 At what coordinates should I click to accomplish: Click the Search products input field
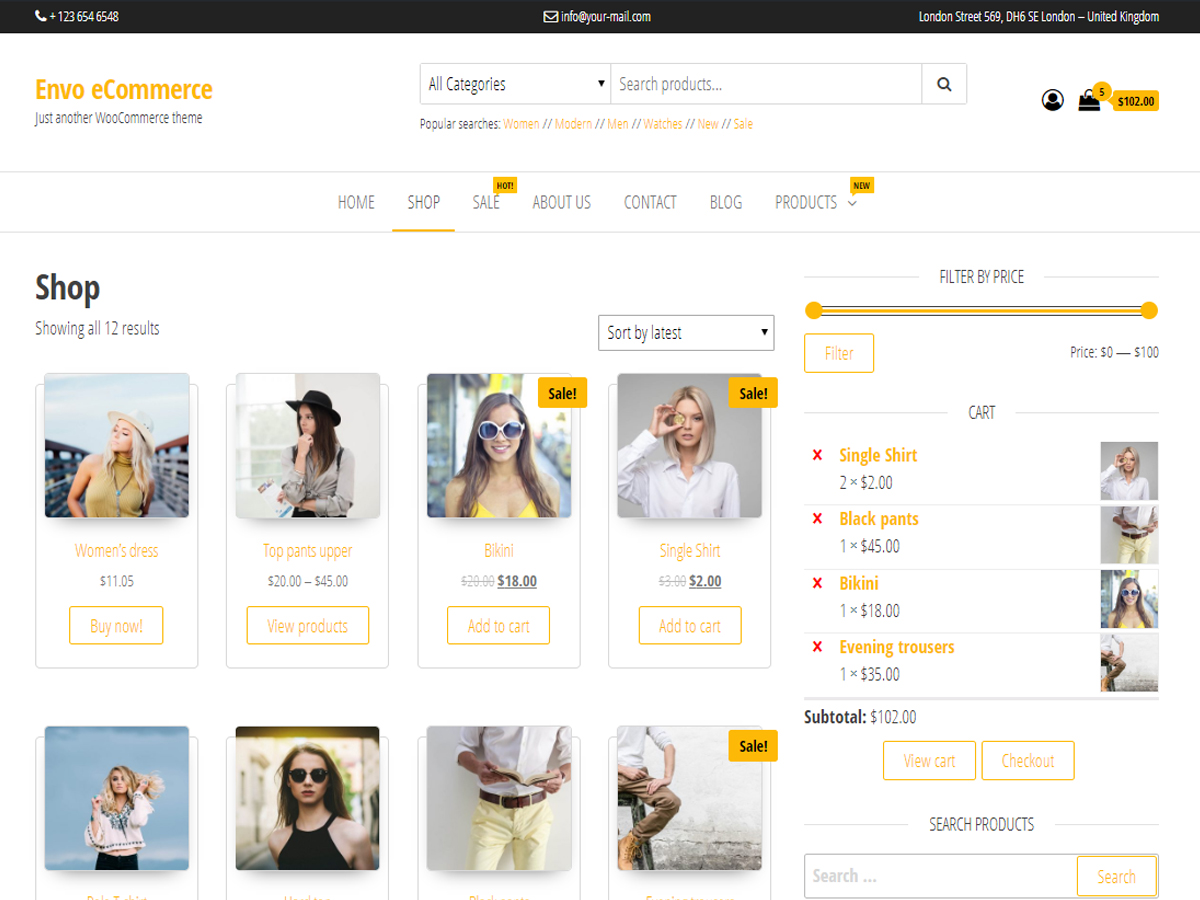[x=765, y=84]
